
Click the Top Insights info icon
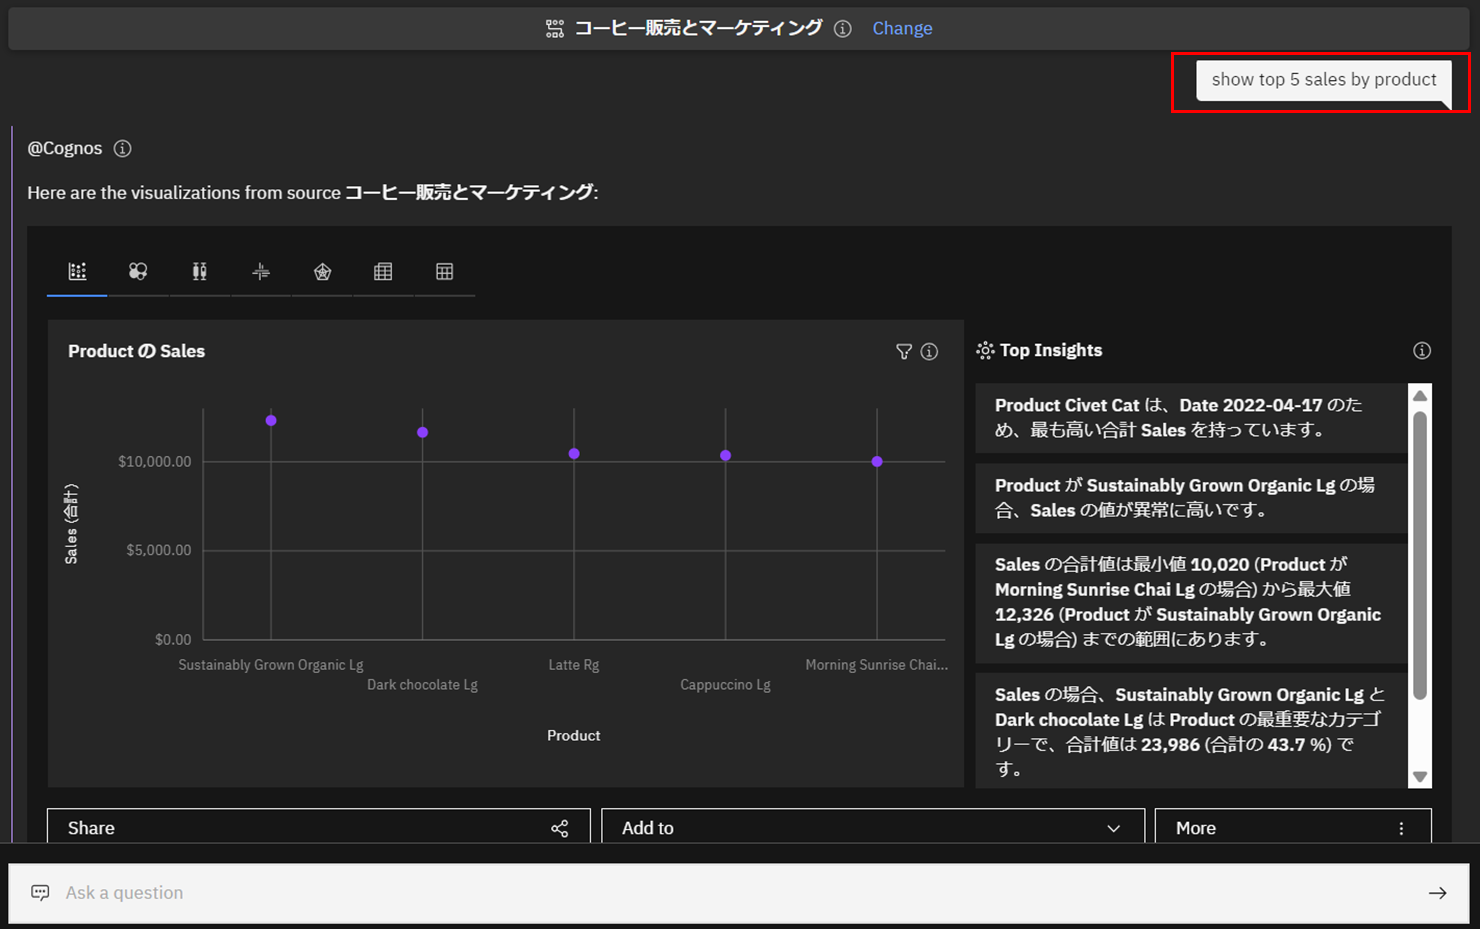pos(1422,350)
